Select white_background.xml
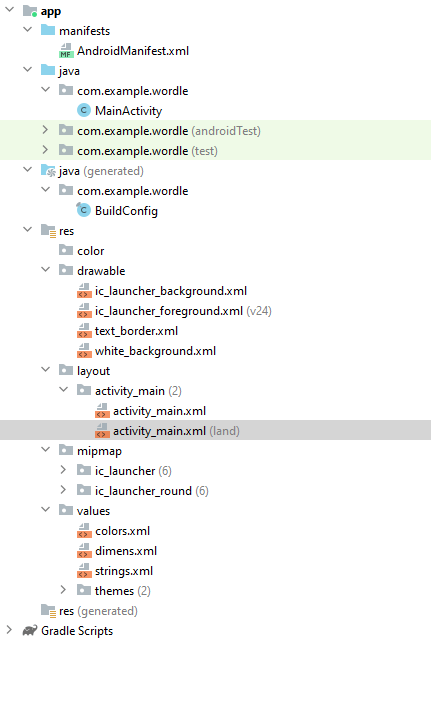The image size is (431, 716). (155, 351)
